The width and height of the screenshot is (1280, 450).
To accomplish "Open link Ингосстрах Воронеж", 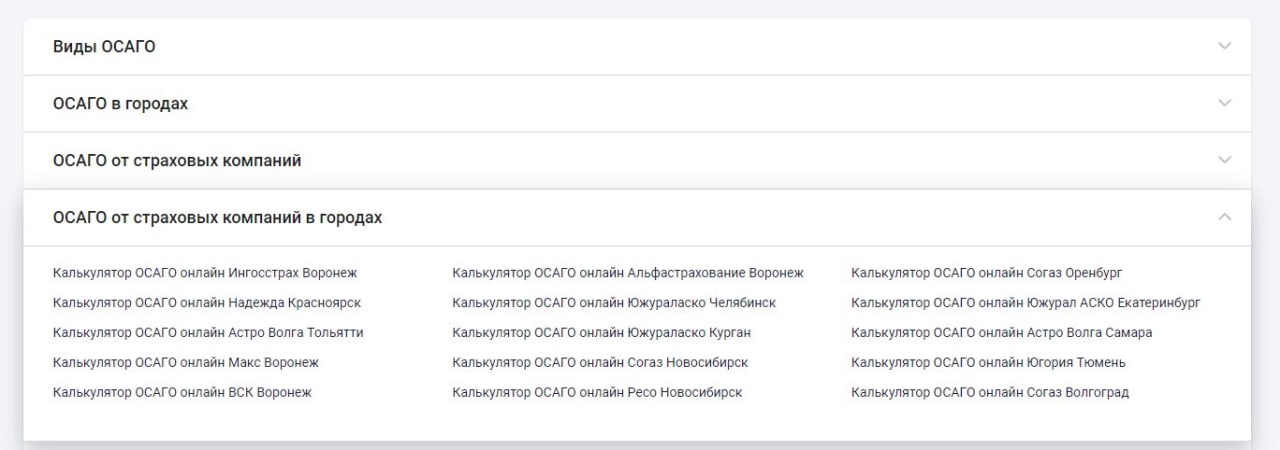I will point(205,273).
